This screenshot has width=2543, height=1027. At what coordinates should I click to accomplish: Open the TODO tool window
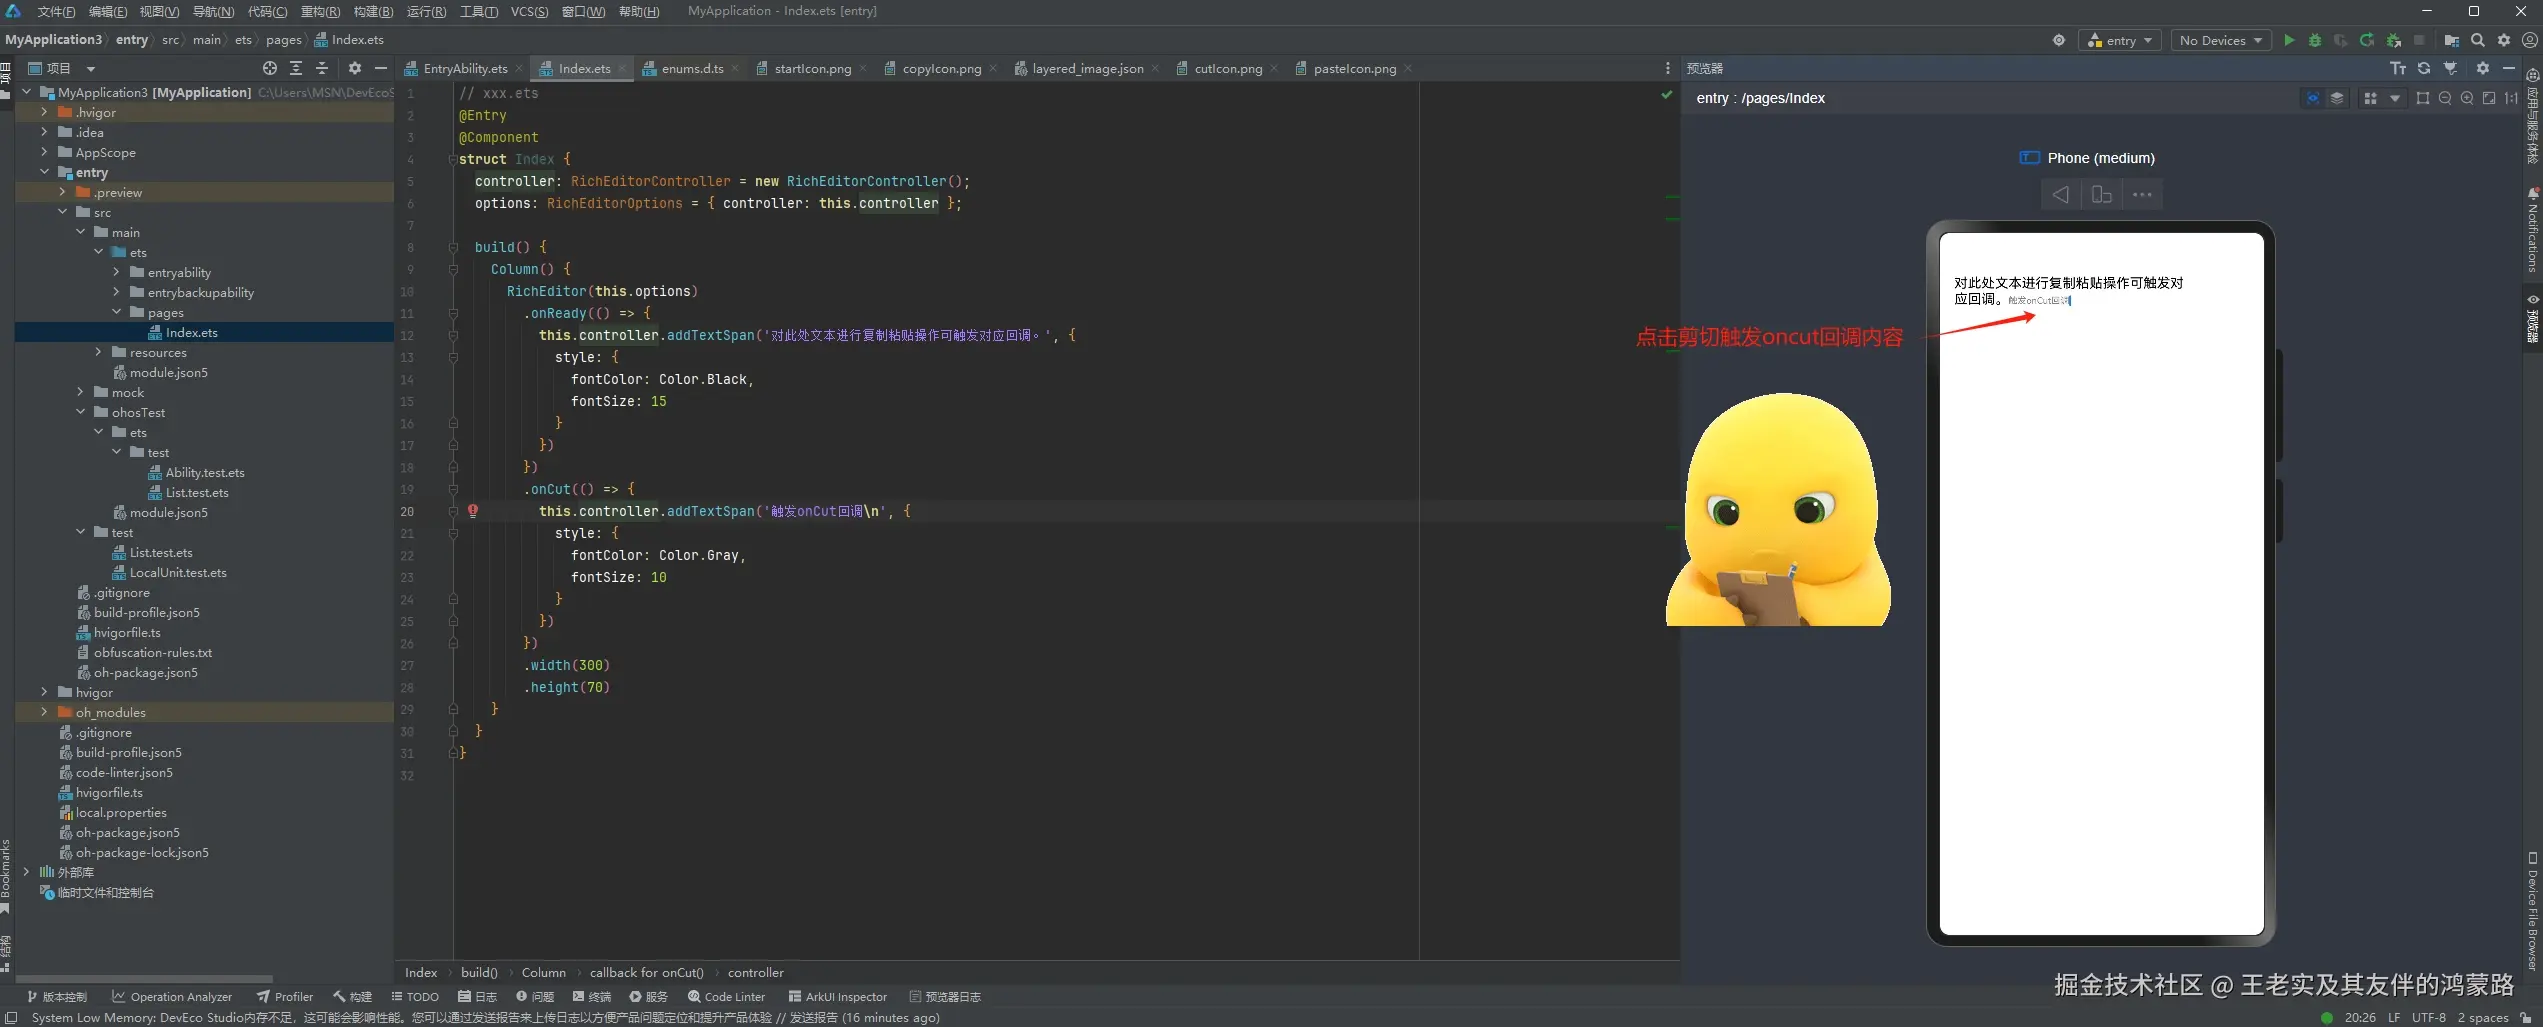(415, 997)
